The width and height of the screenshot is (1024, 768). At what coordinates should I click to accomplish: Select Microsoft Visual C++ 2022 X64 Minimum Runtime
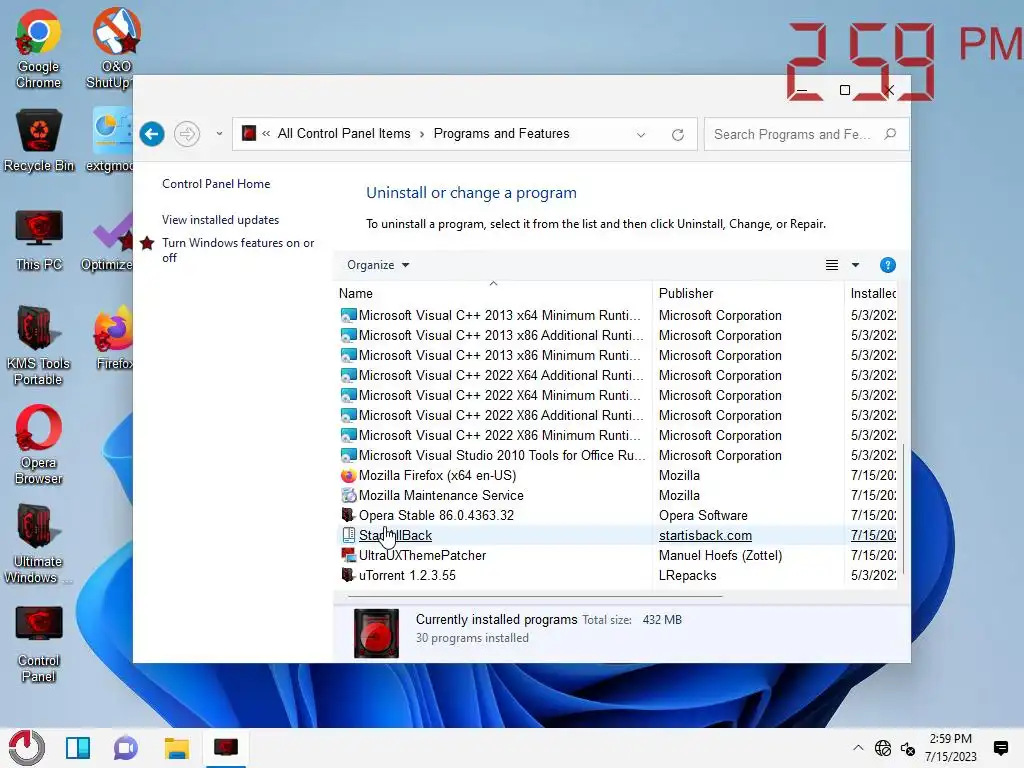click(499, 396)
